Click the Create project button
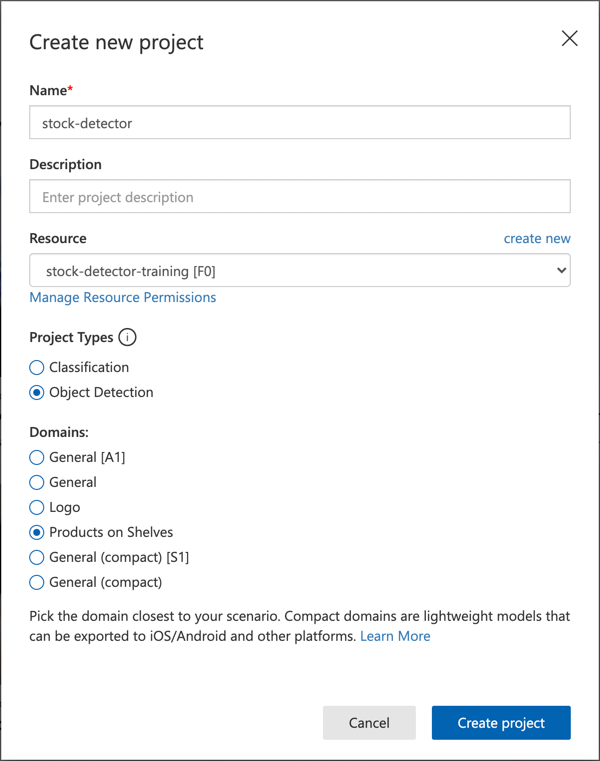 (x=501, y=723)
